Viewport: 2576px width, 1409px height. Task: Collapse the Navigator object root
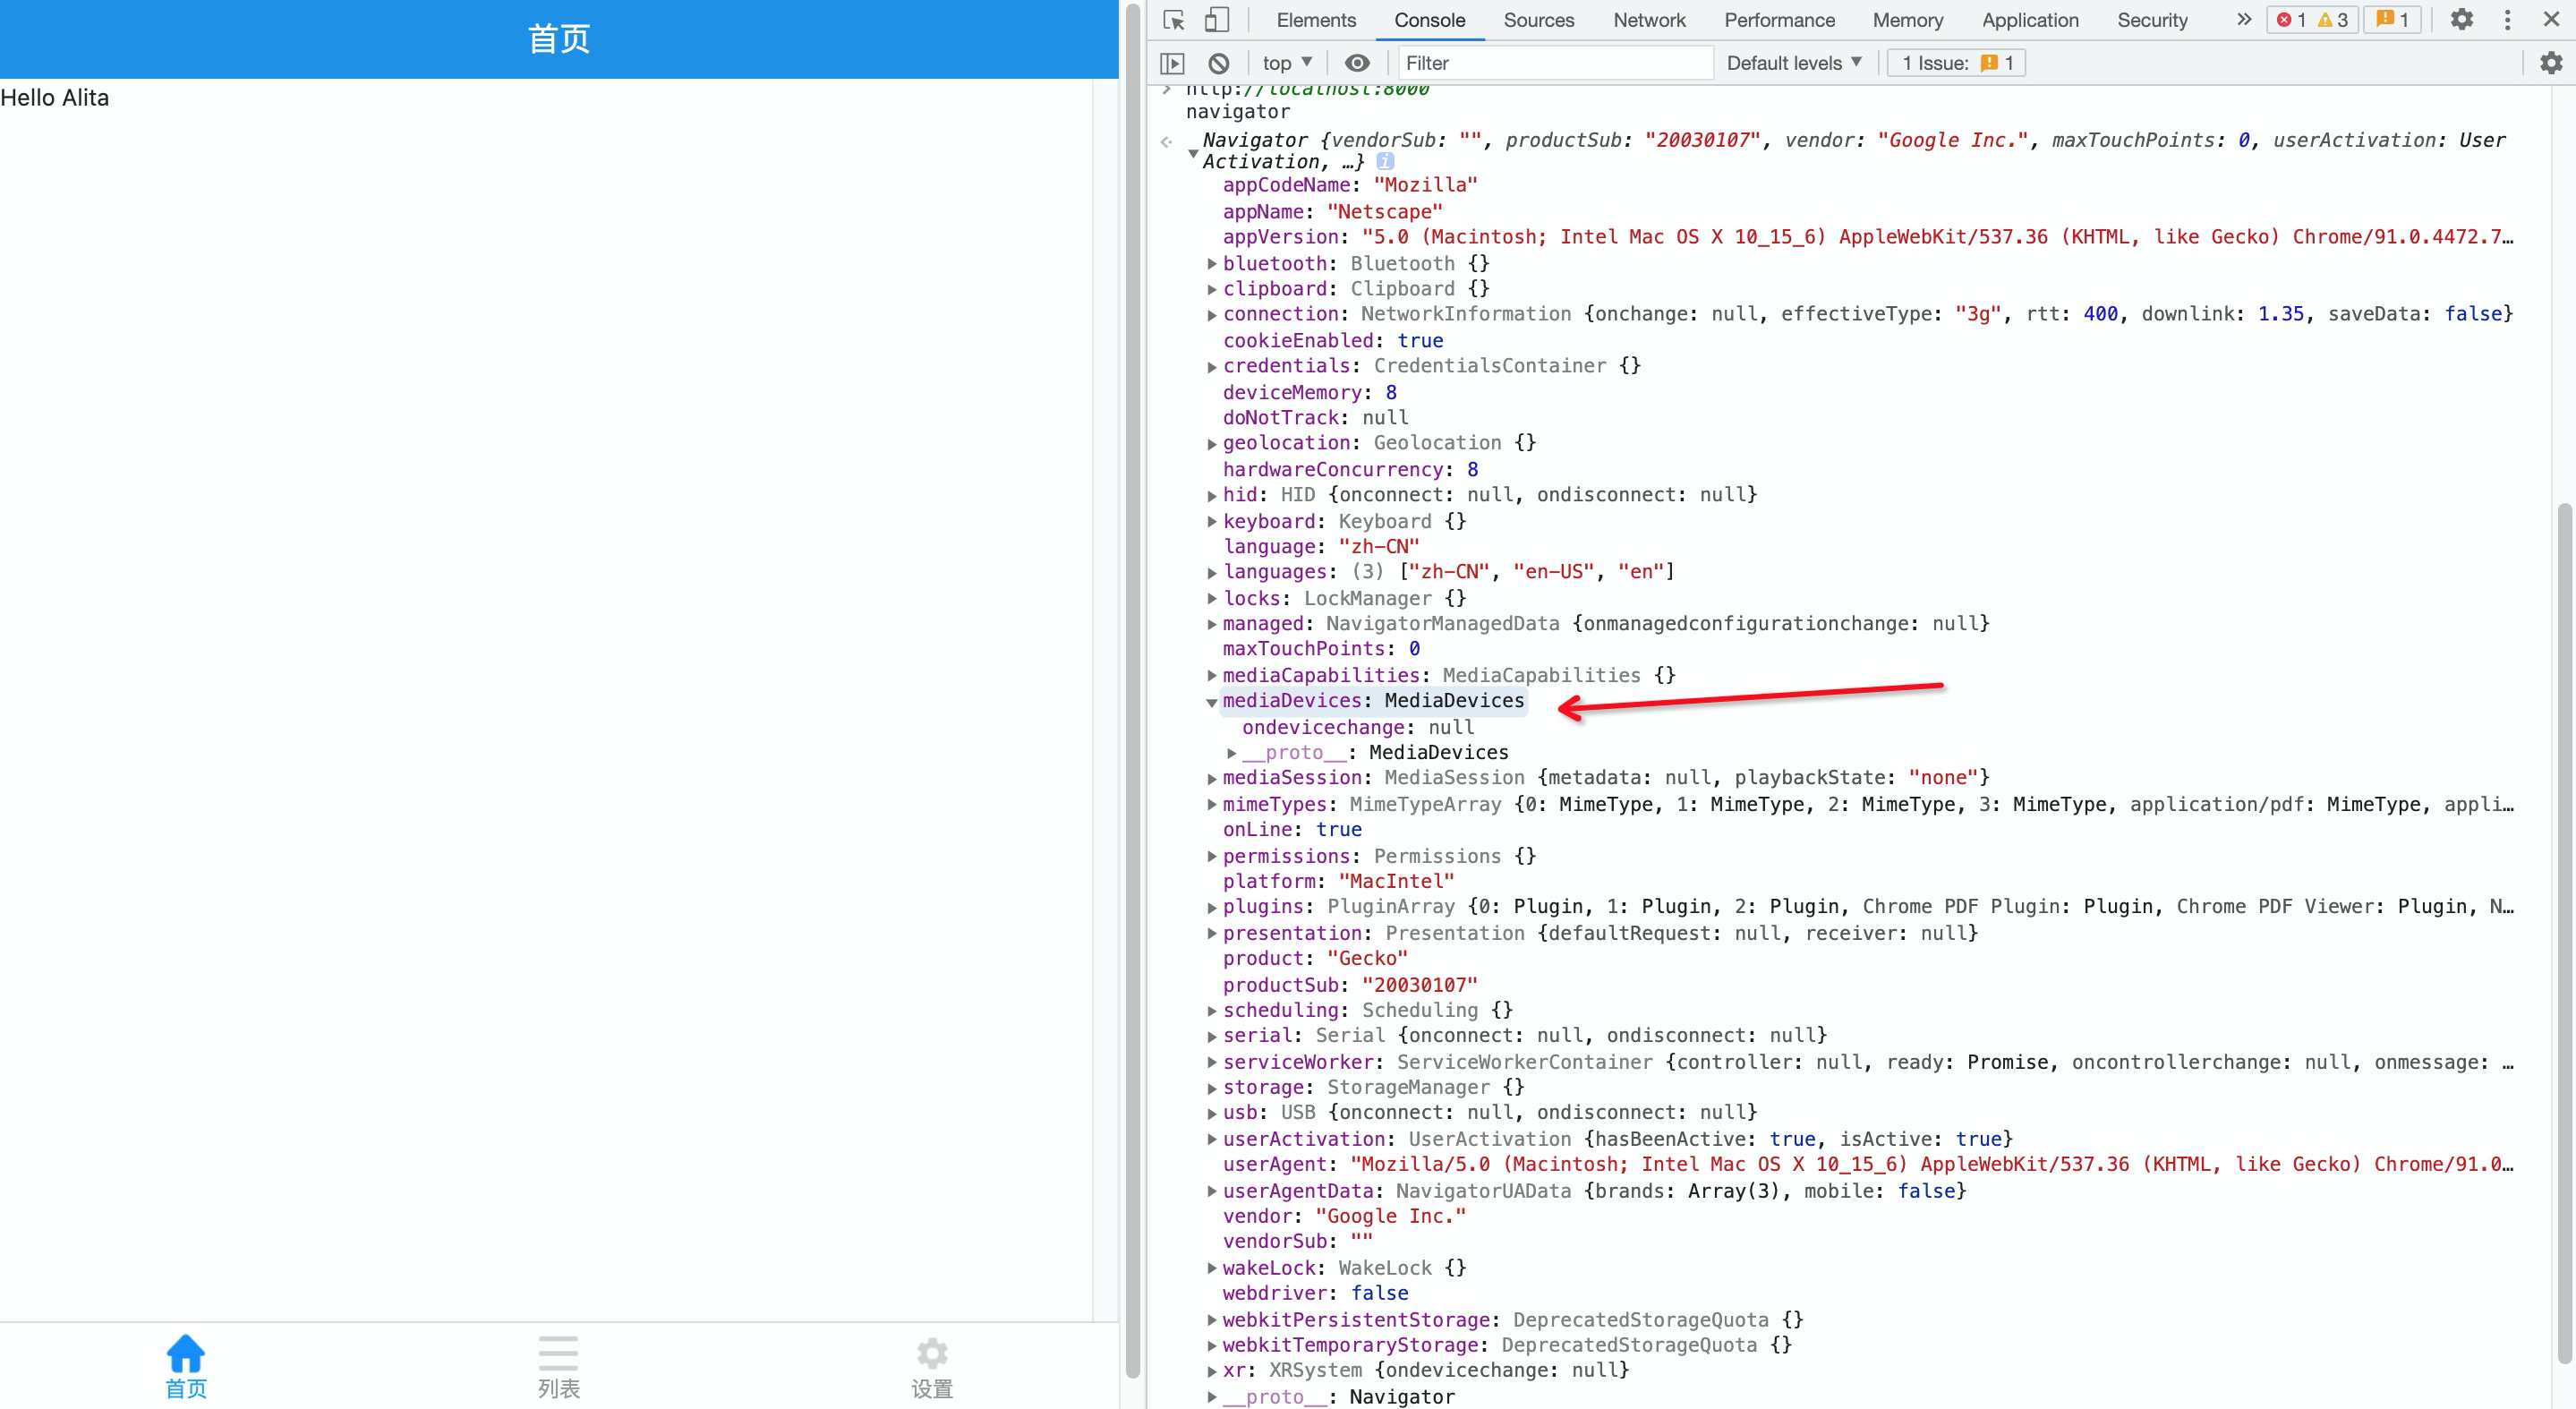tap(1193, 153)
